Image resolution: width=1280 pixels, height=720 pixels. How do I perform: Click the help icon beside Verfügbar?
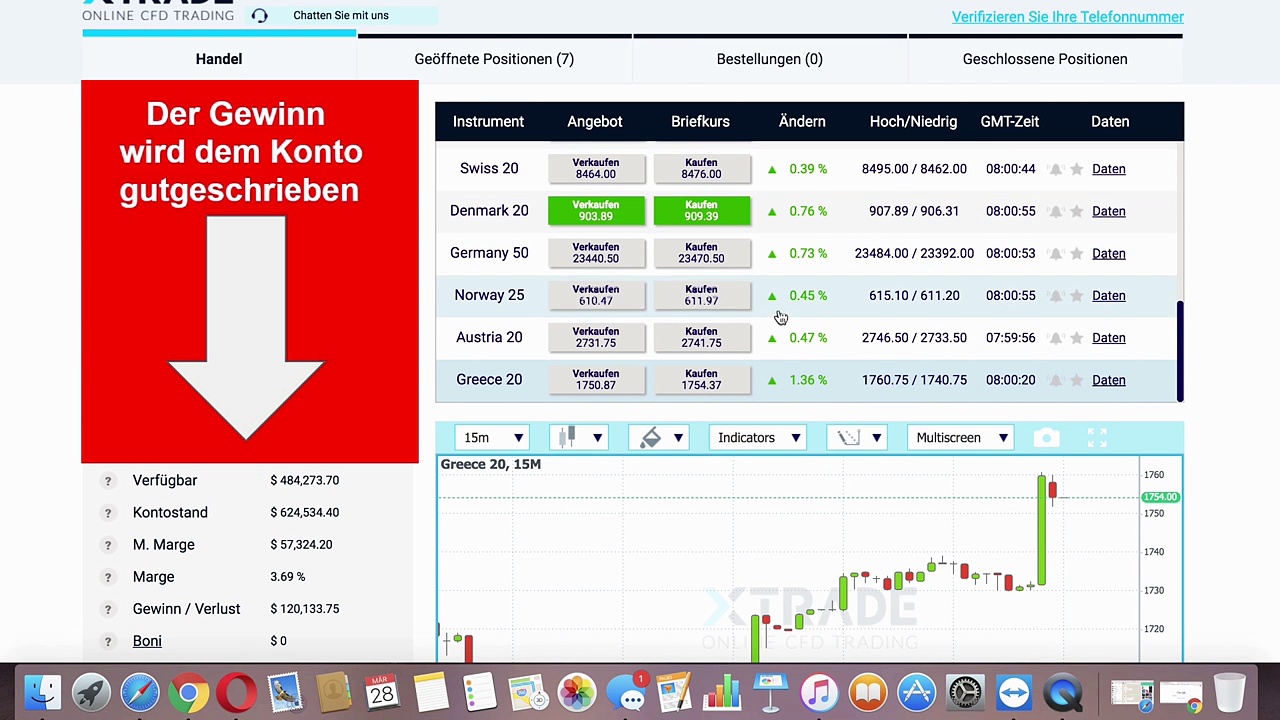108,481
